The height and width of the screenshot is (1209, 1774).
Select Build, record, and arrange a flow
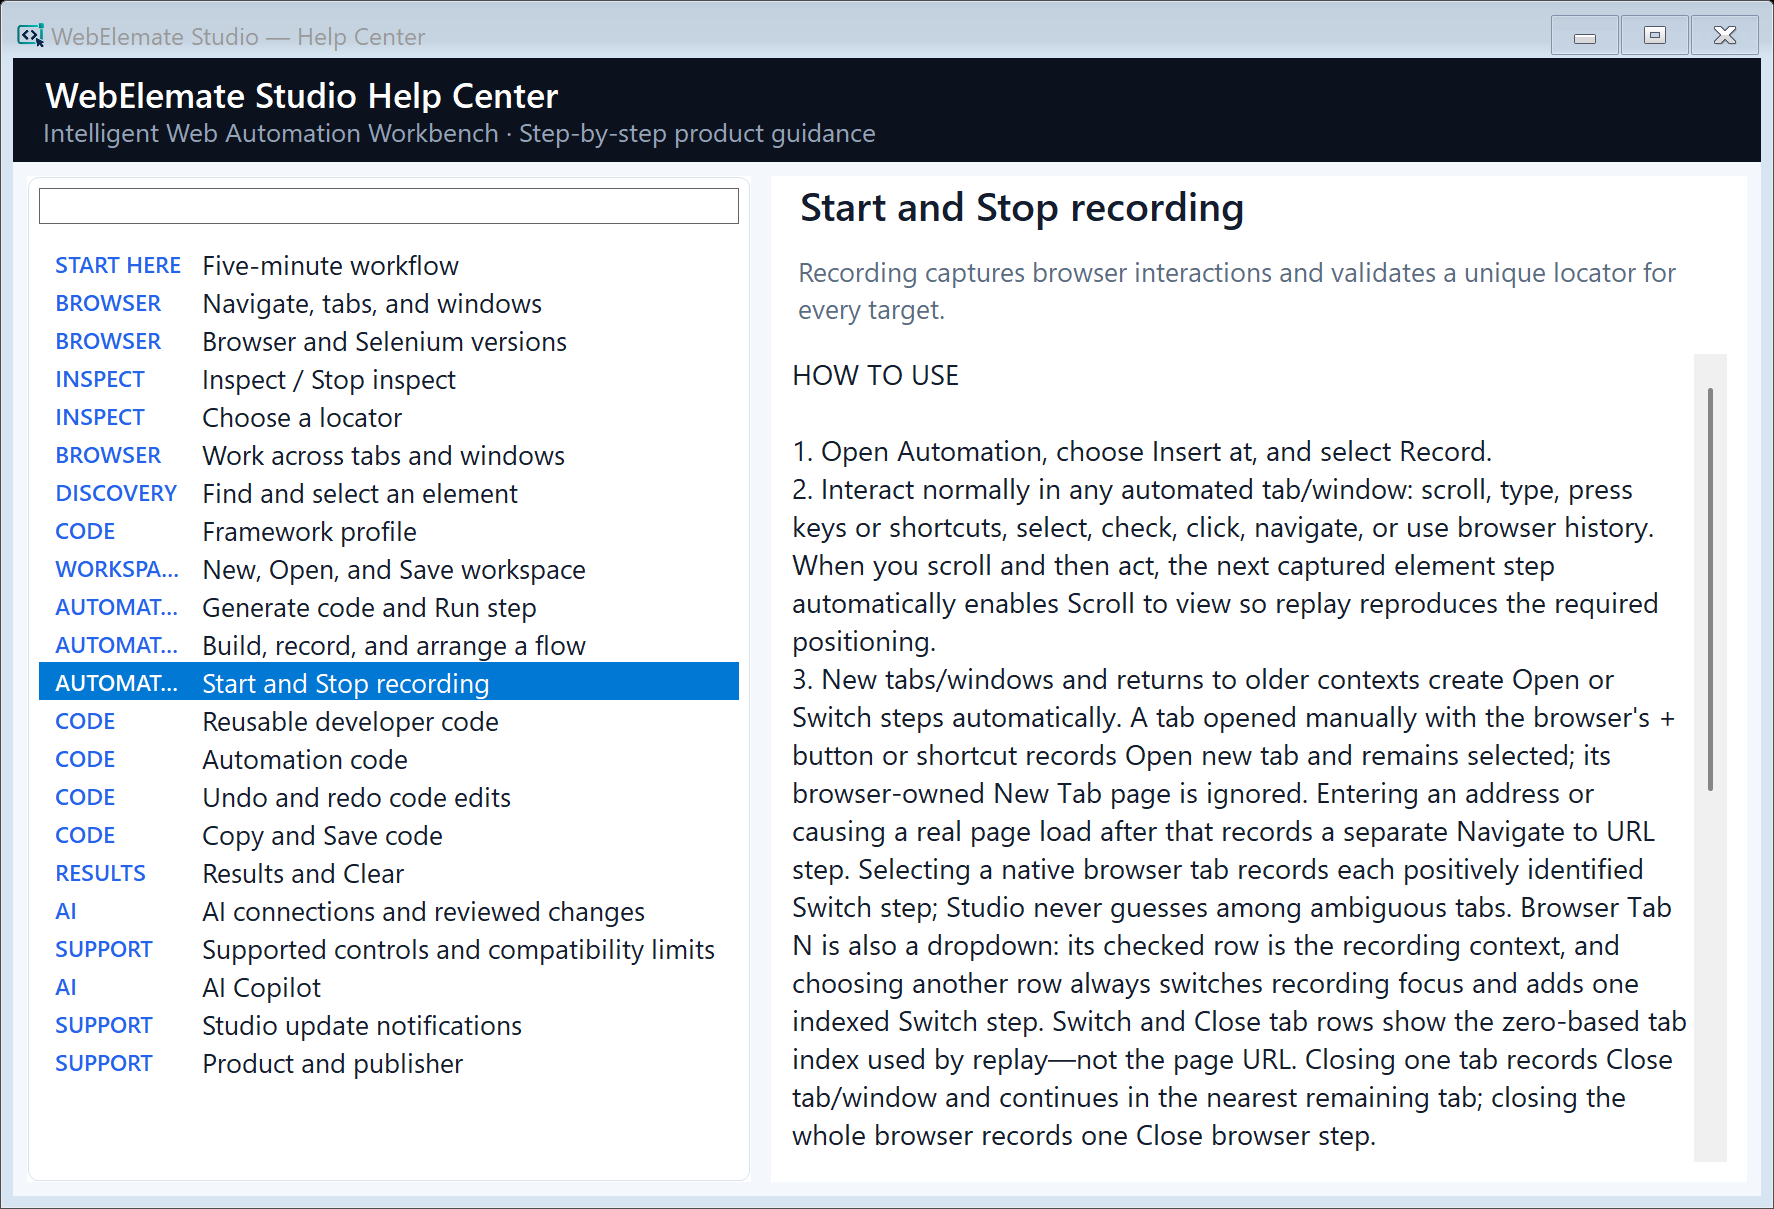tap(388, 646)
